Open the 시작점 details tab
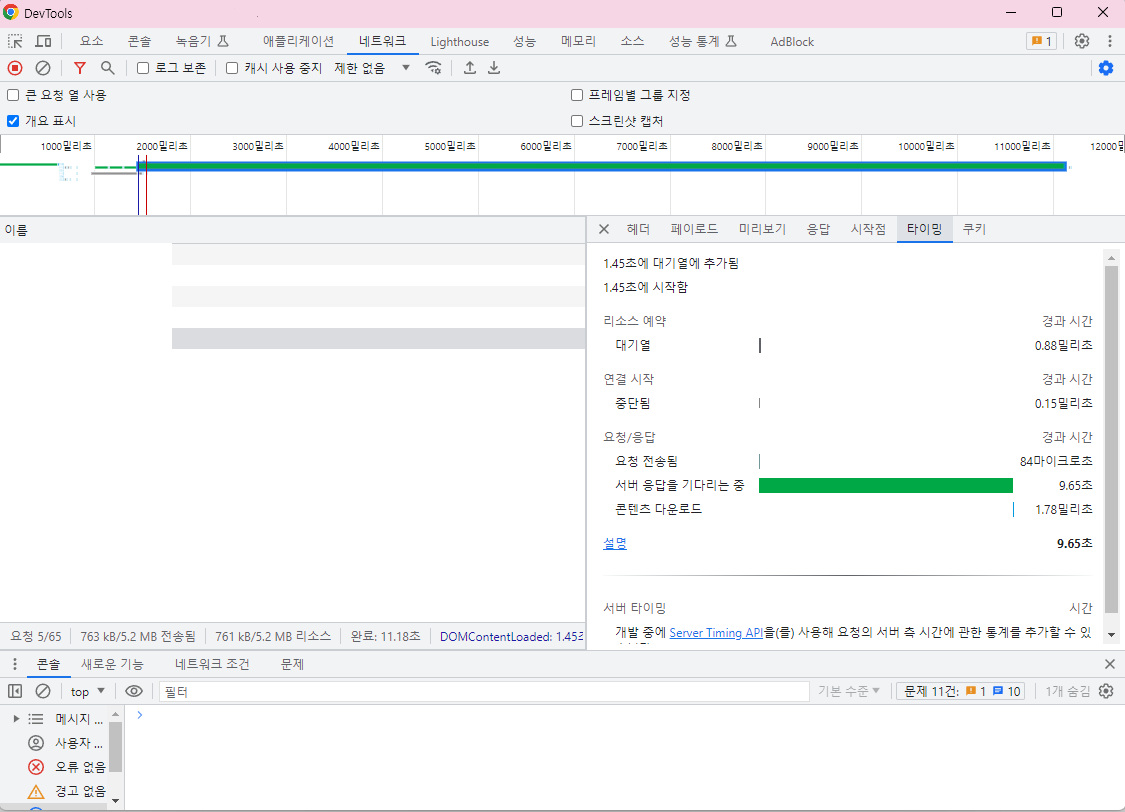Viewport: 1125px width, 812px height. pos(868,230)
